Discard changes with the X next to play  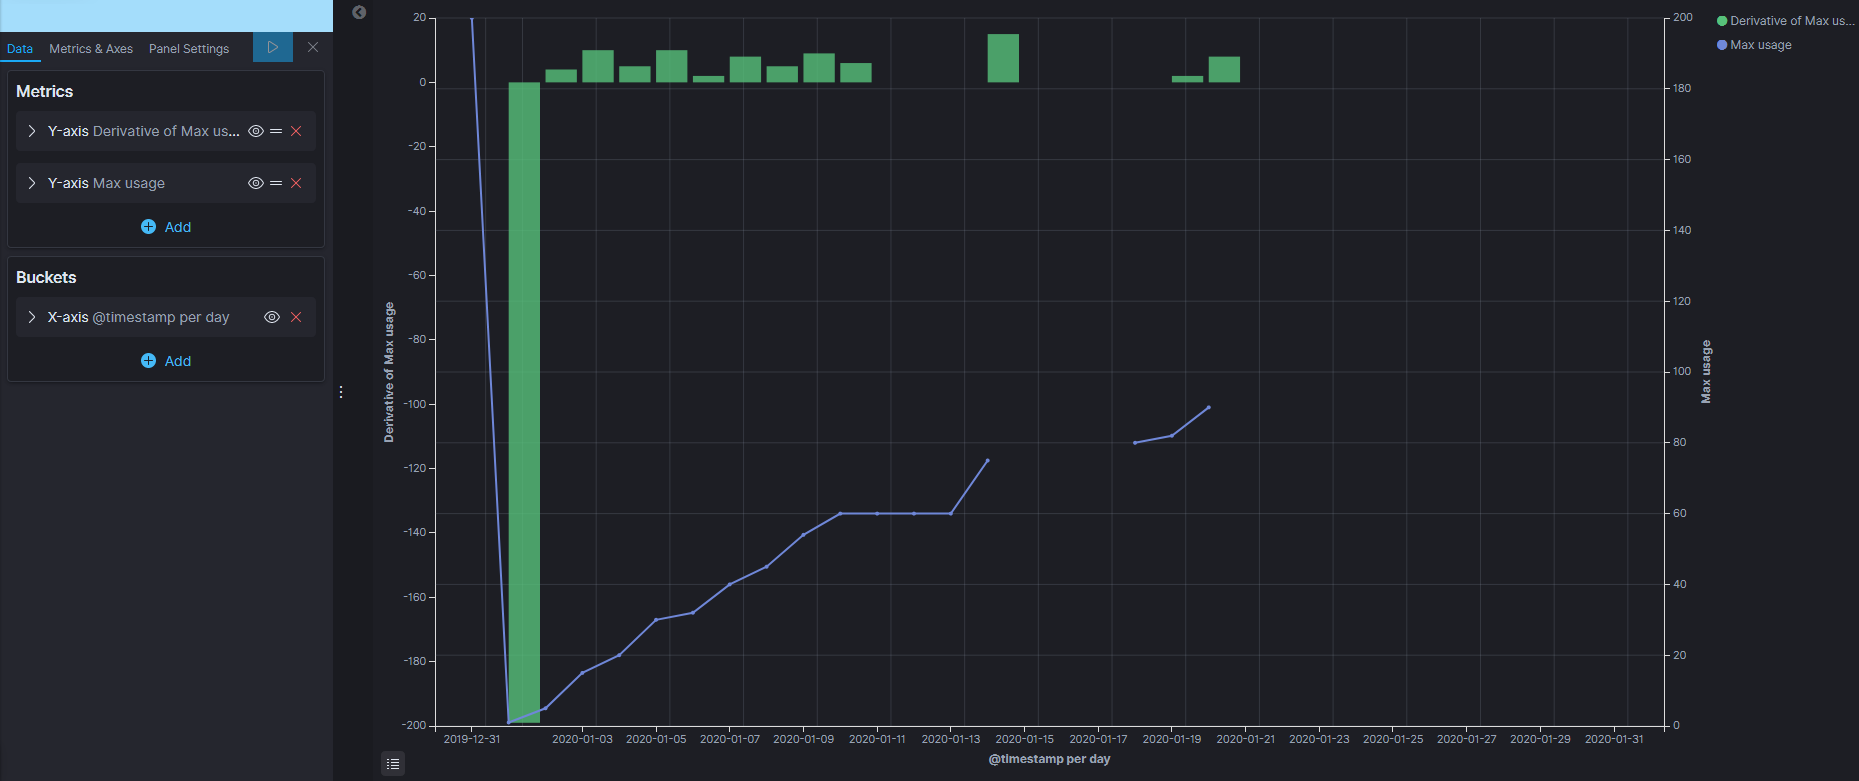[313, 47]
